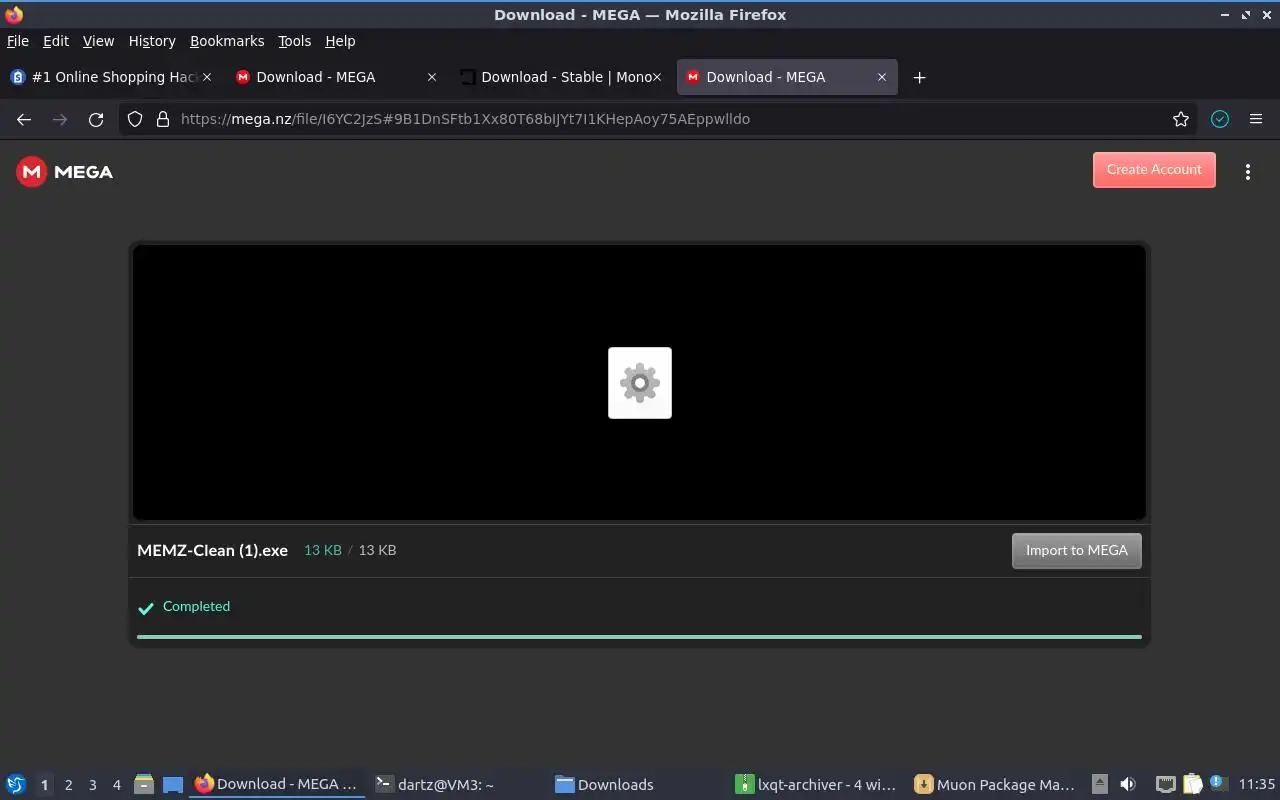The image size is (1280, 800).
Task: Open the three-dot MEGA page menu
Action: 1247,172
